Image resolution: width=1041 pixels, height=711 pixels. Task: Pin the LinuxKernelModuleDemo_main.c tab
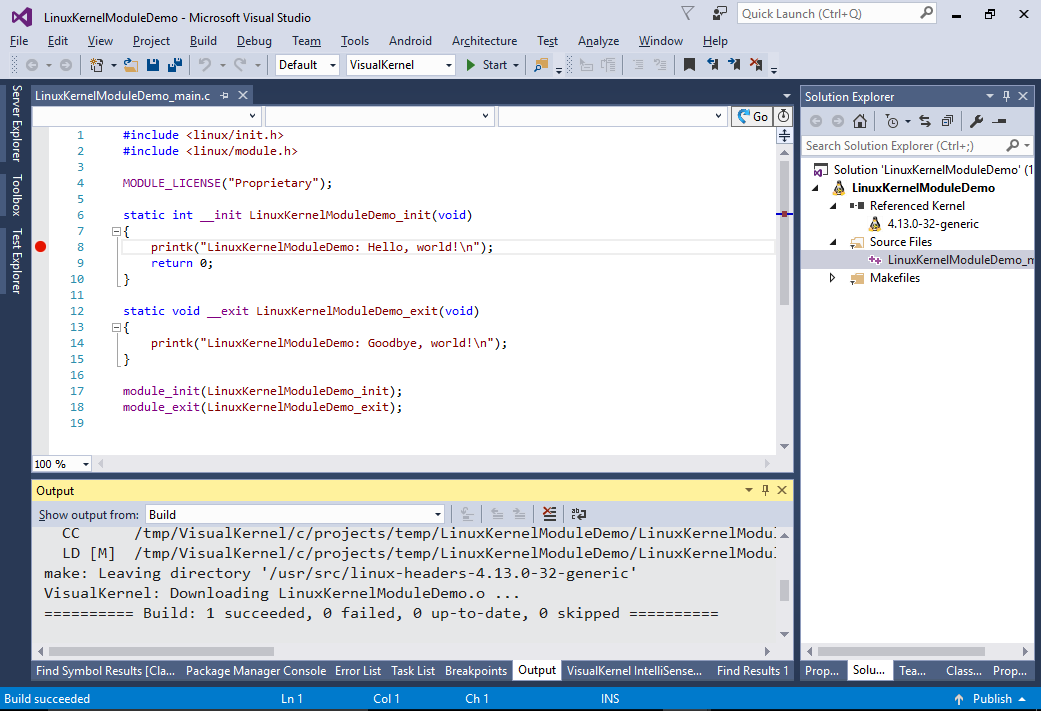coord(224,96)
